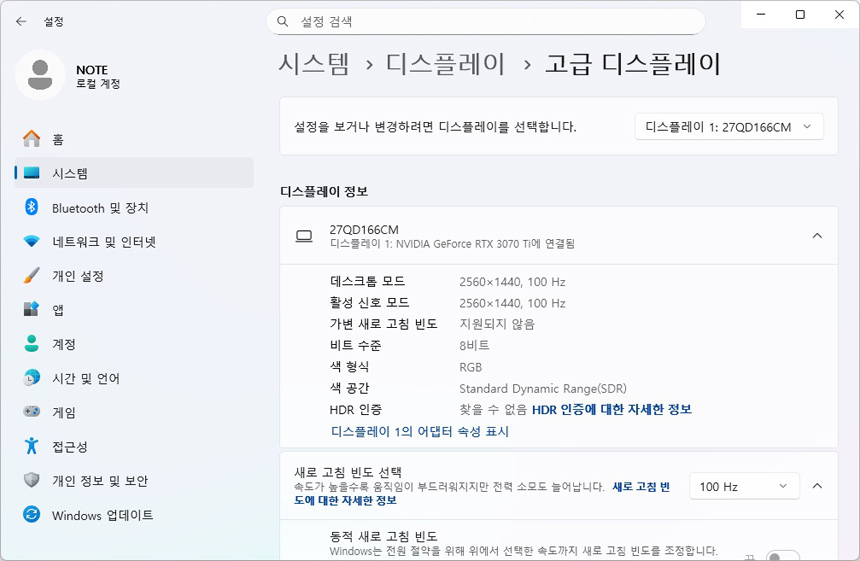This screenshot has width=860, height=561.
Task: Navigate to 디스플레이 in the breadcrumb
Action: (x=446, y=64)
